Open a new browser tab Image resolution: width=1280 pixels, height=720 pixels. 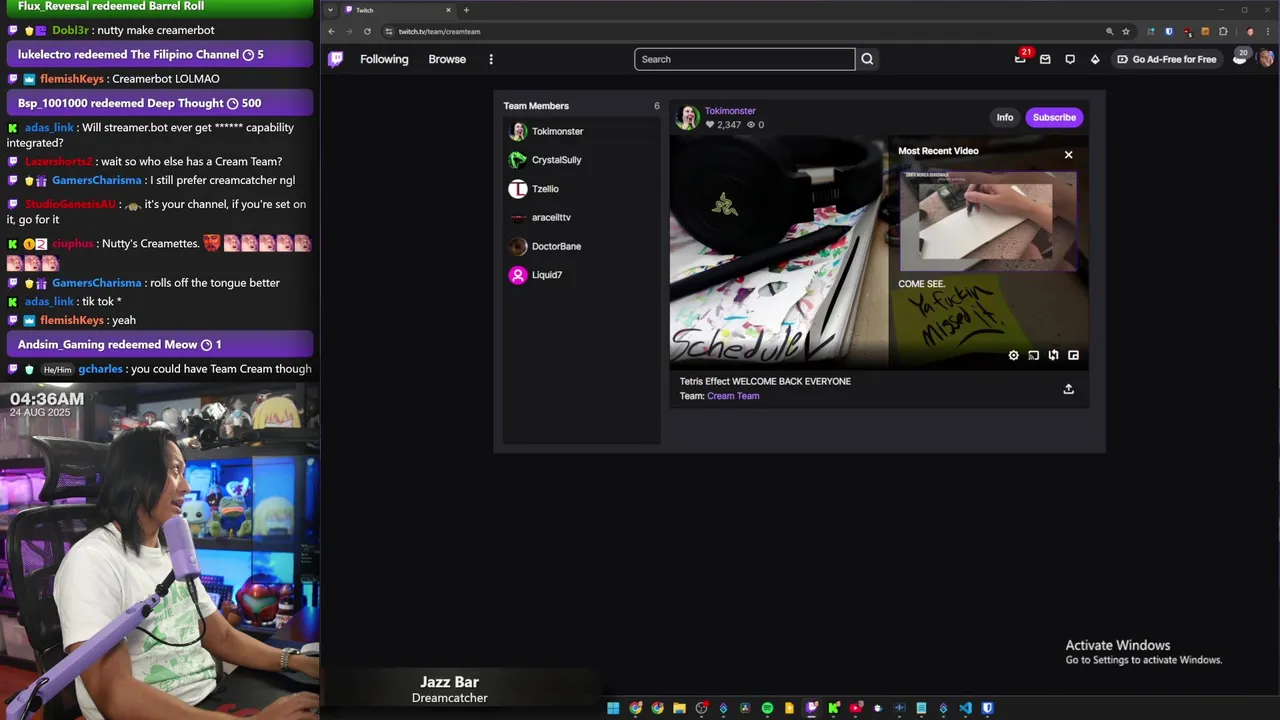(466, 10)
